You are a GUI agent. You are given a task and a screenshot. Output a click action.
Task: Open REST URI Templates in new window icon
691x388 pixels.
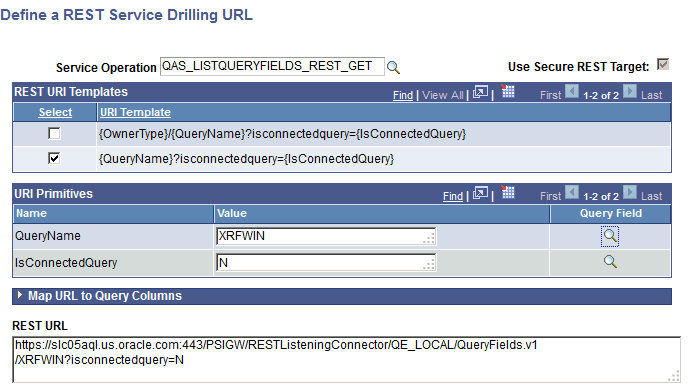click(480, 93)
